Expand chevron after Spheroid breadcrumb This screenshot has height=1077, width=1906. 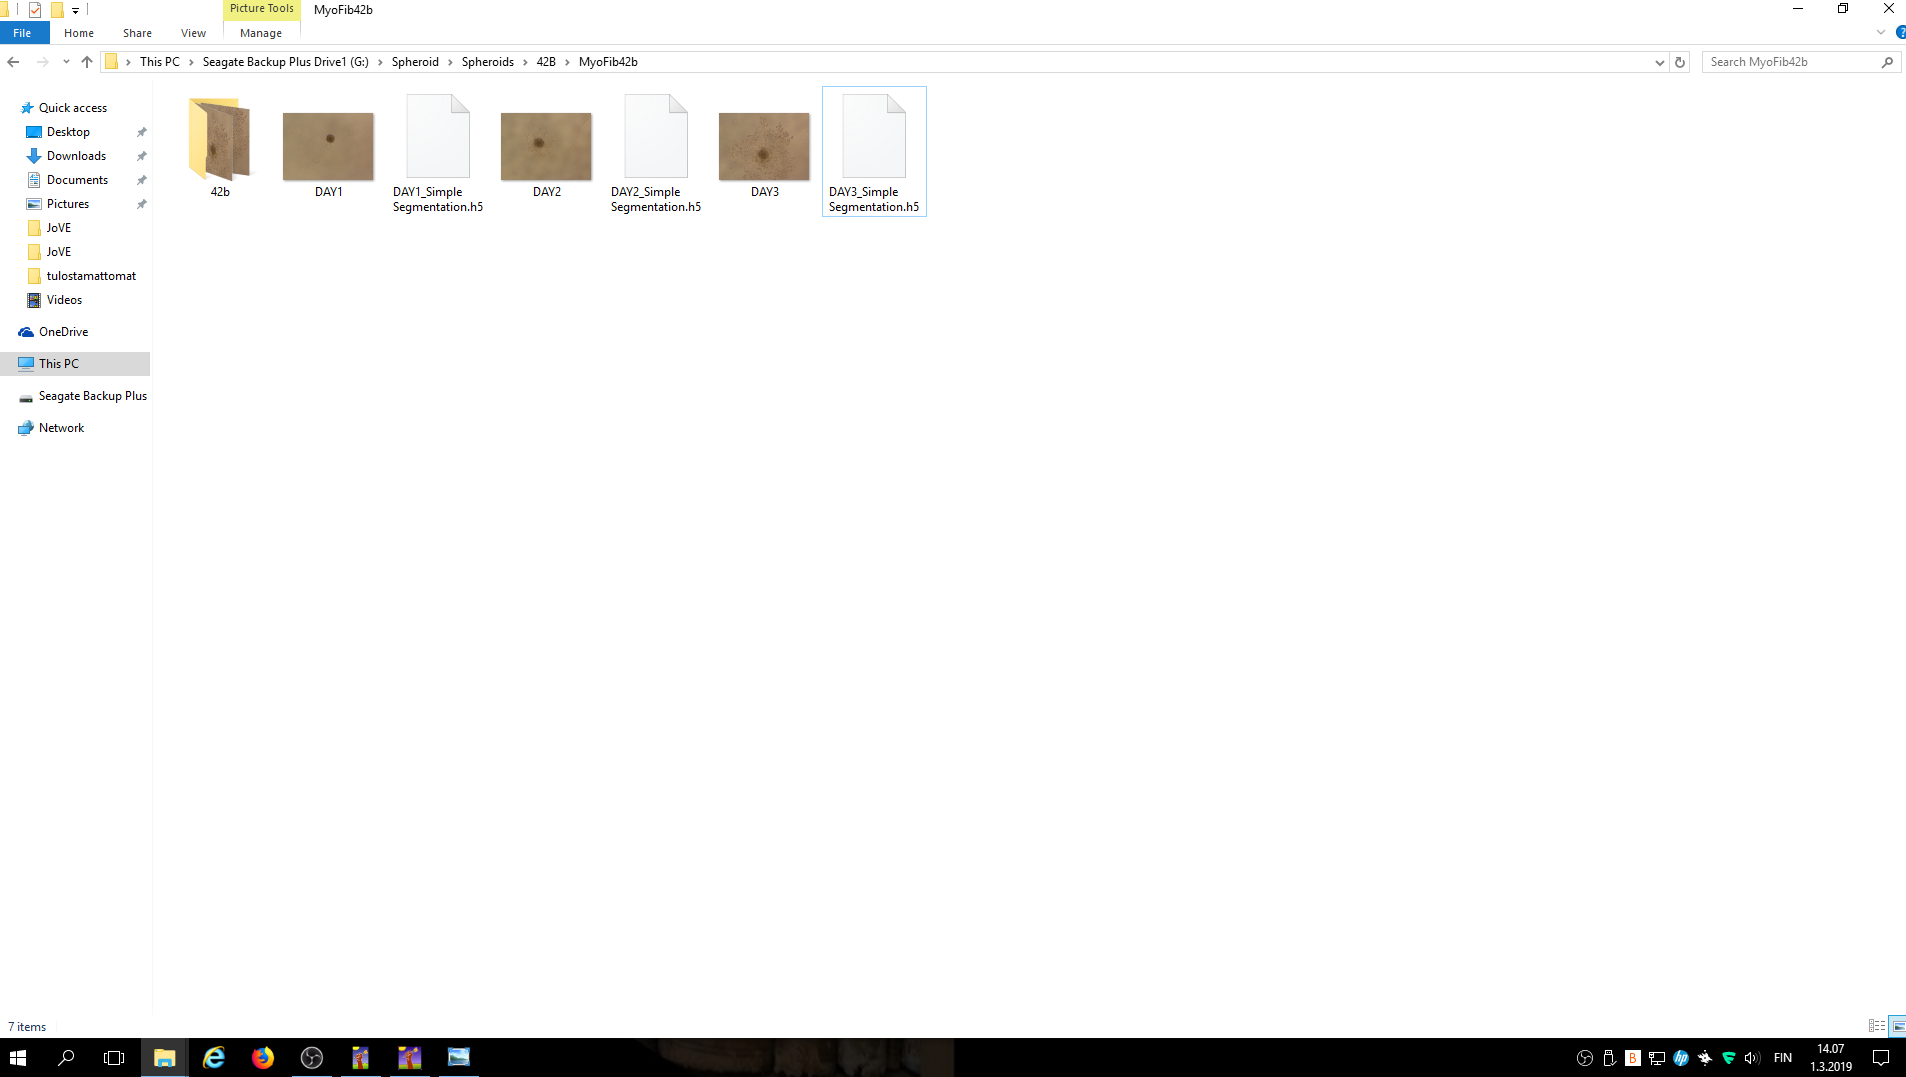[x=450, y=62]
